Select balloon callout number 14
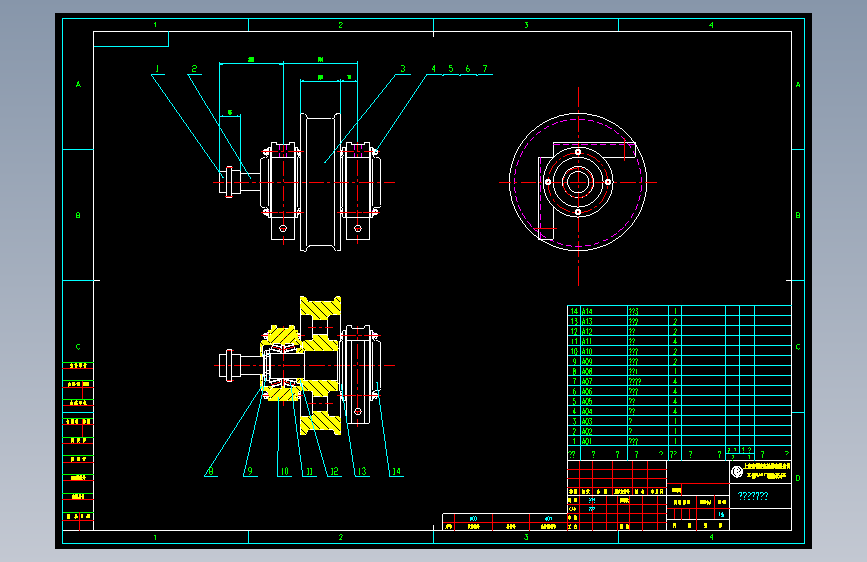Screen dimensions: 867x562 (x=396, y=471)
